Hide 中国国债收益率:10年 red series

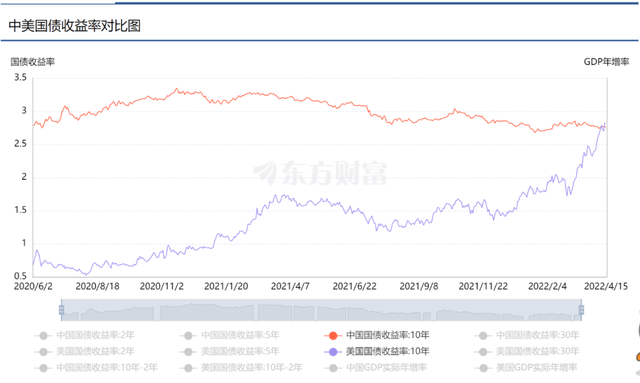click(x=377, y=335)
